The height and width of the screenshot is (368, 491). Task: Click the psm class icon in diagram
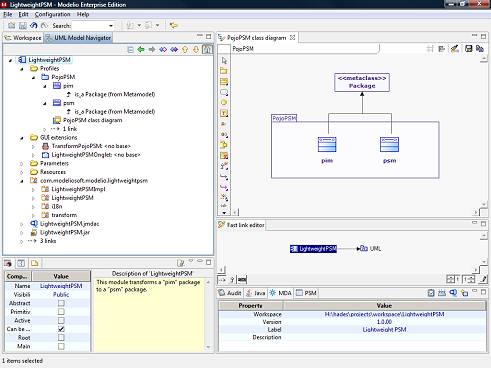[389, 144]
